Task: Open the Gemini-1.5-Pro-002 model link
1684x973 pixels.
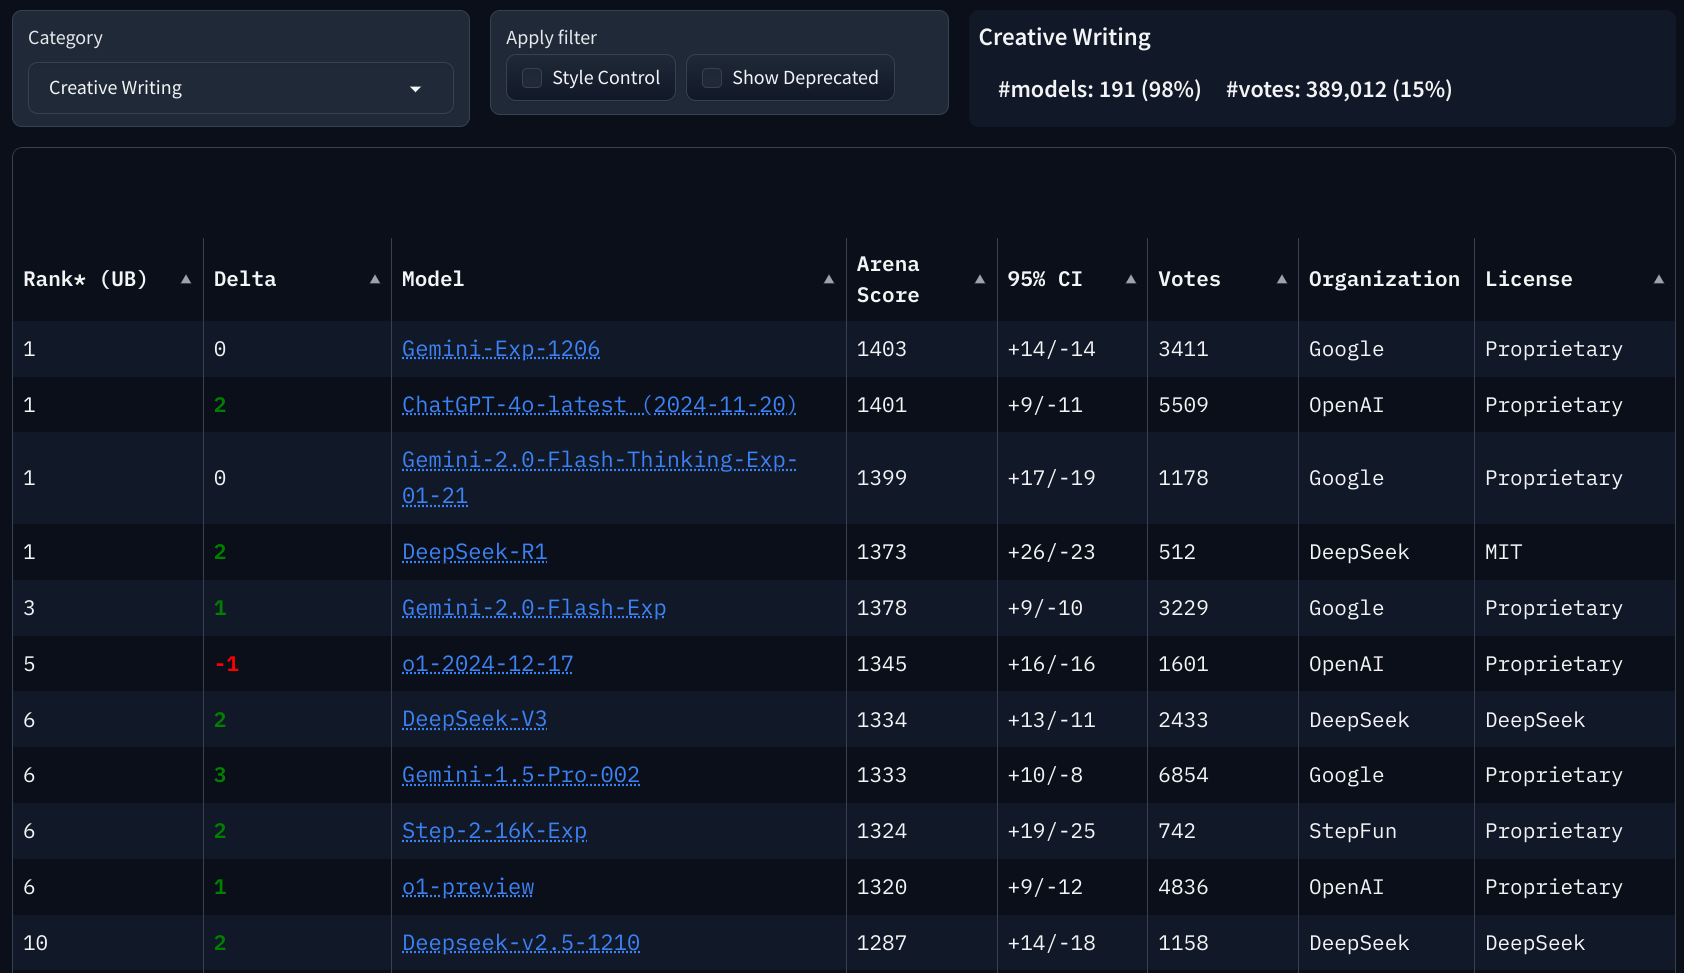Action: click(521, 775)
